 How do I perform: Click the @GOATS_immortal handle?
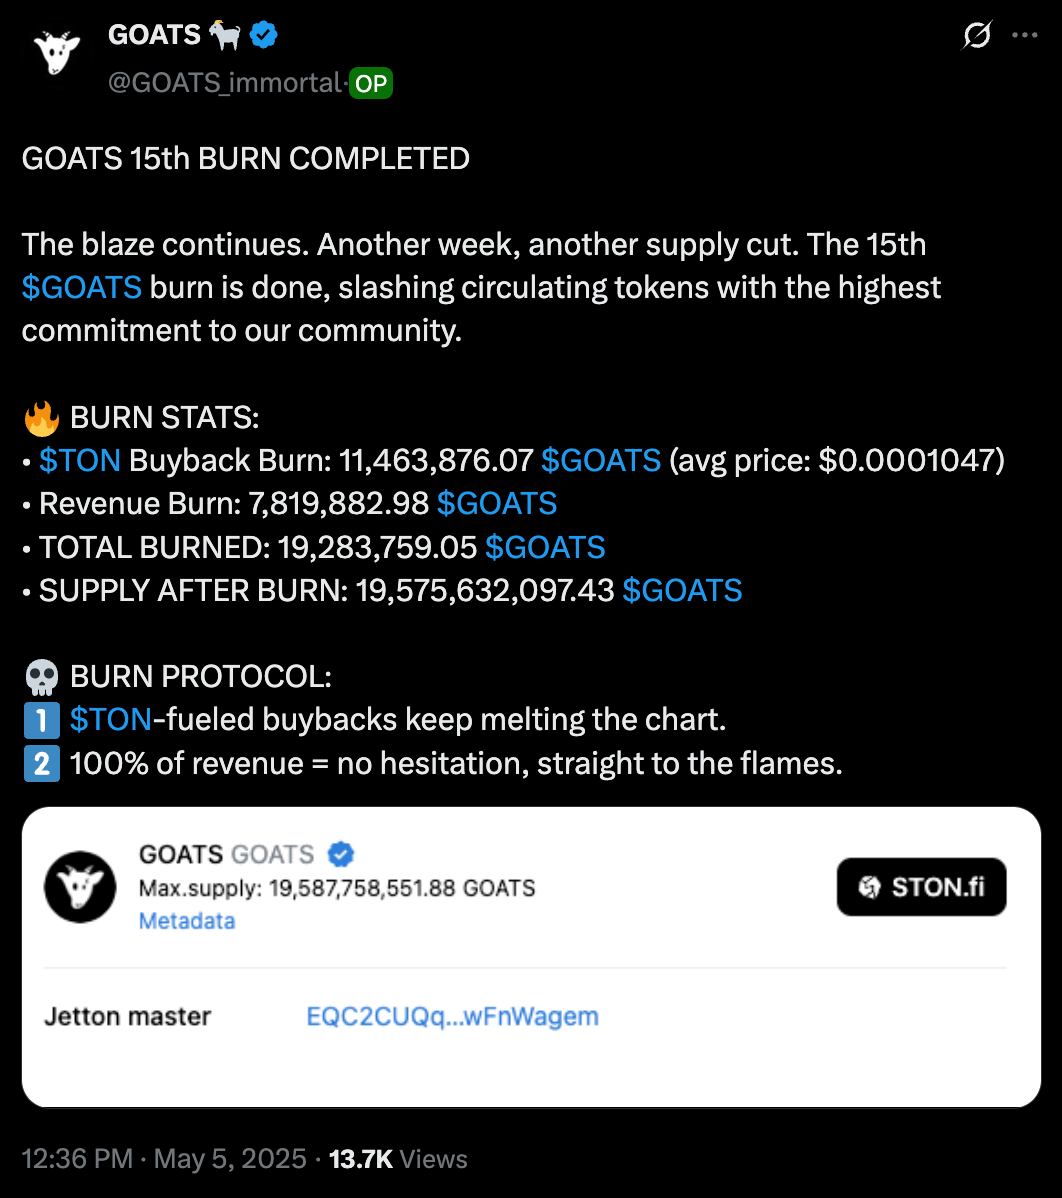click(225, 84)
